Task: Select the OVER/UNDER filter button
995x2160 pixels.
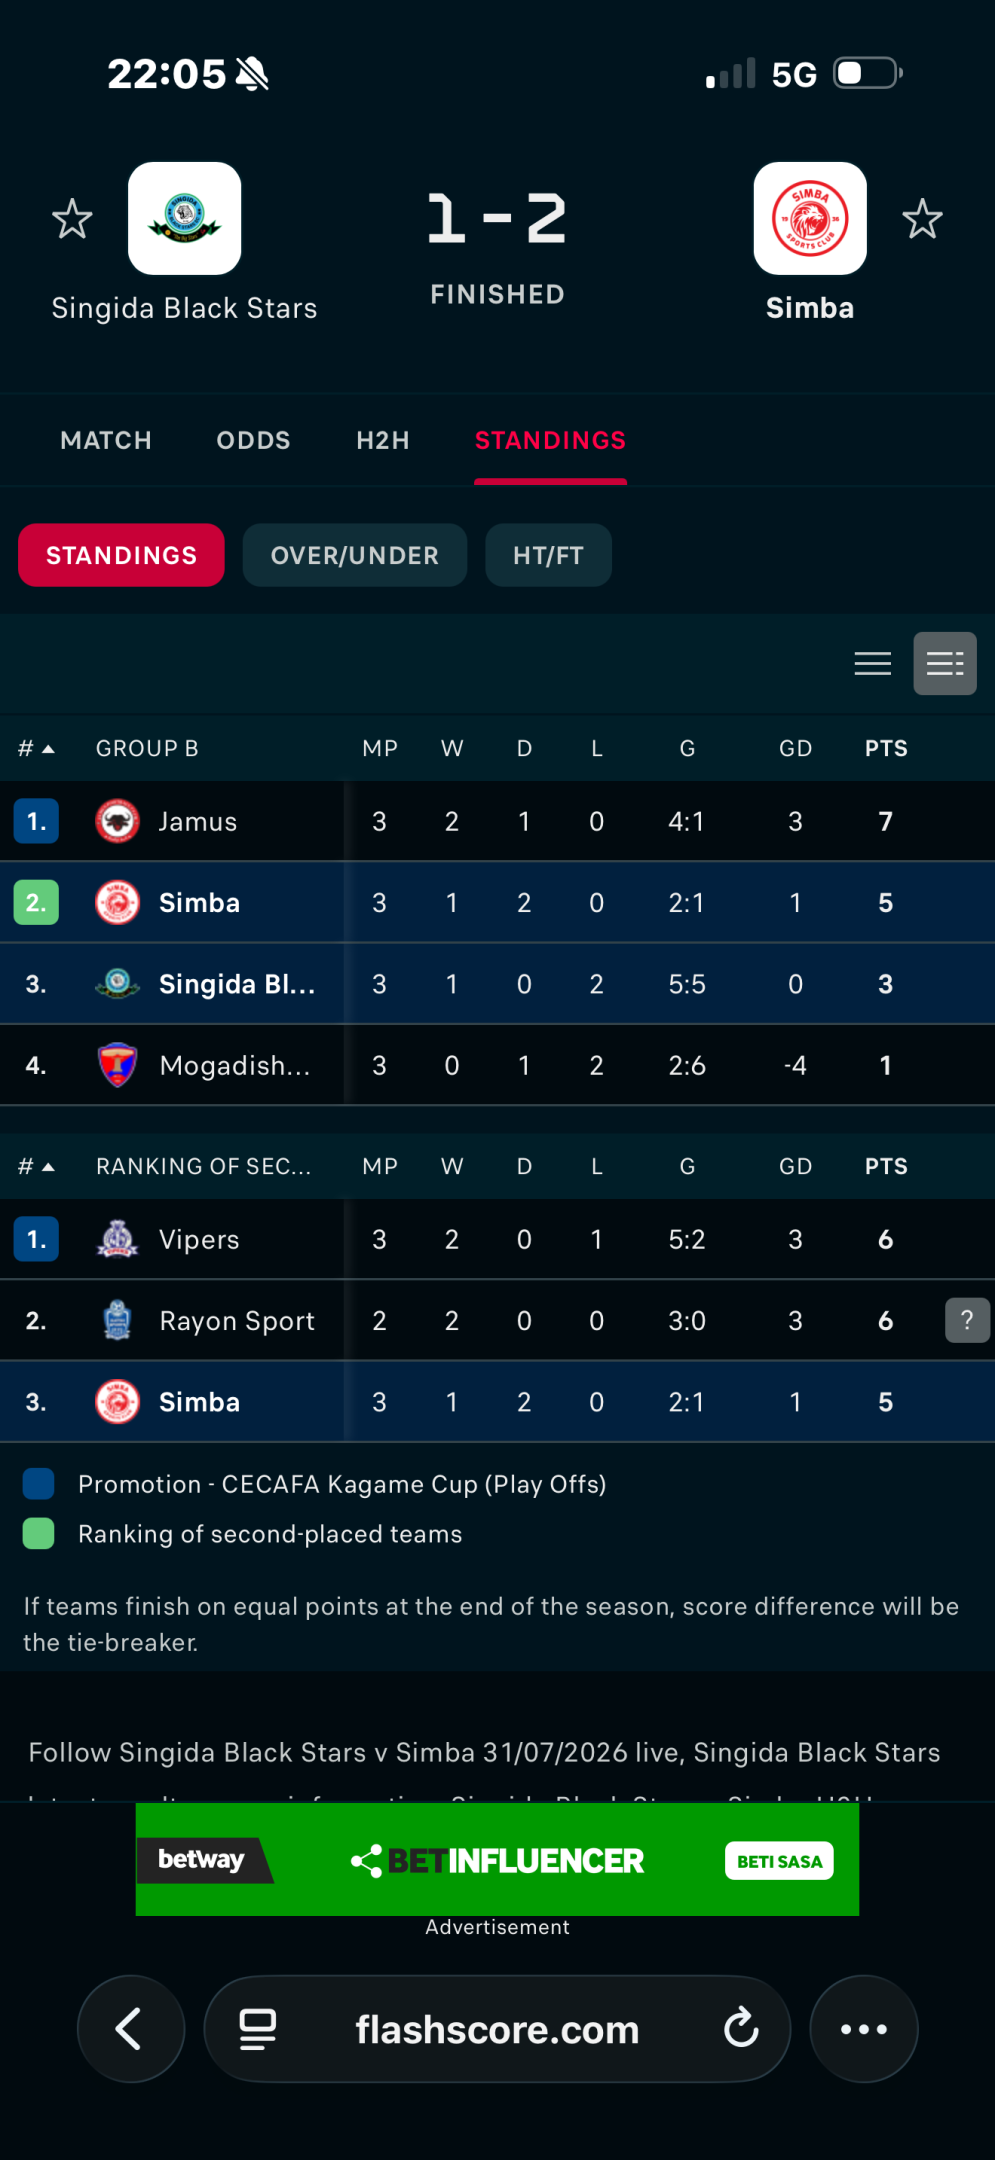Action: pyautogui.click(x=355, y=556)
